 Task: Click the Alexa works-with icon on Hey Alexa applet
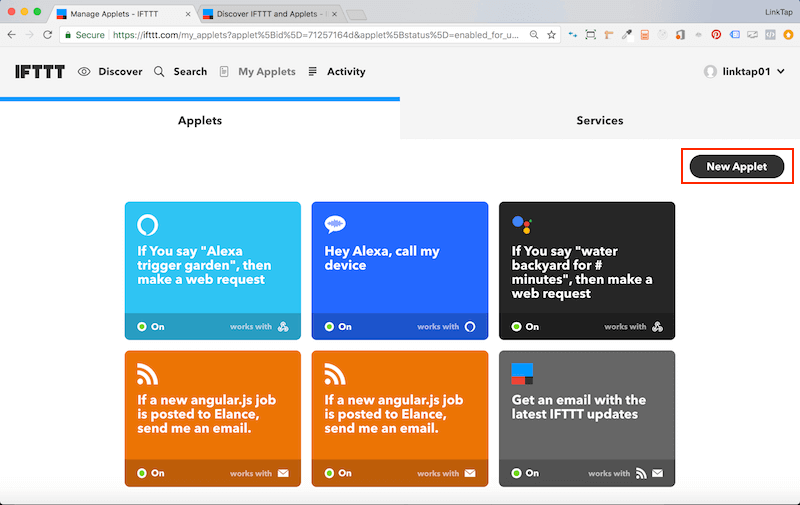470,326
